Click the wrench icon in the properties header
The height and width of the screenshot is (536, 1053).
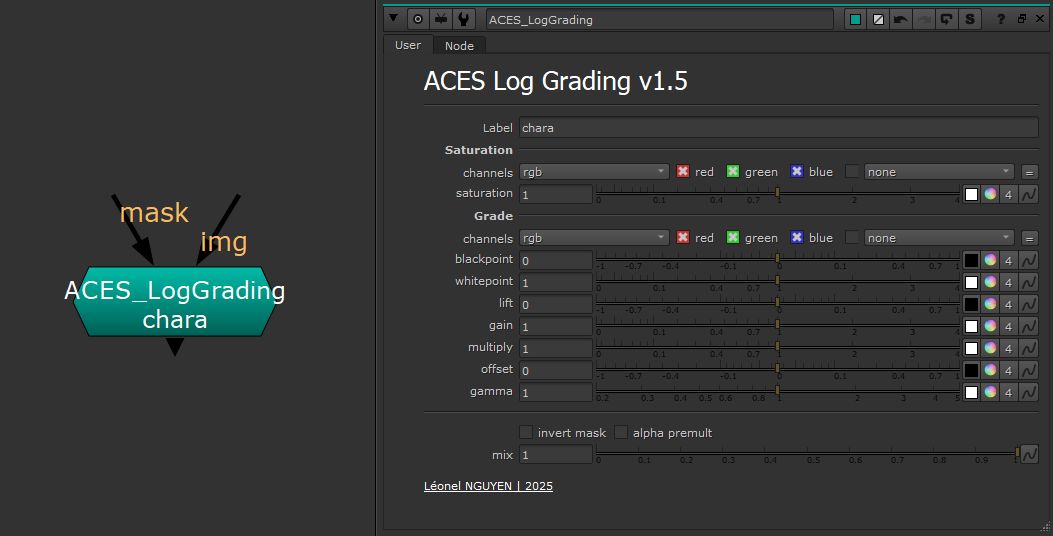[463, 19]
